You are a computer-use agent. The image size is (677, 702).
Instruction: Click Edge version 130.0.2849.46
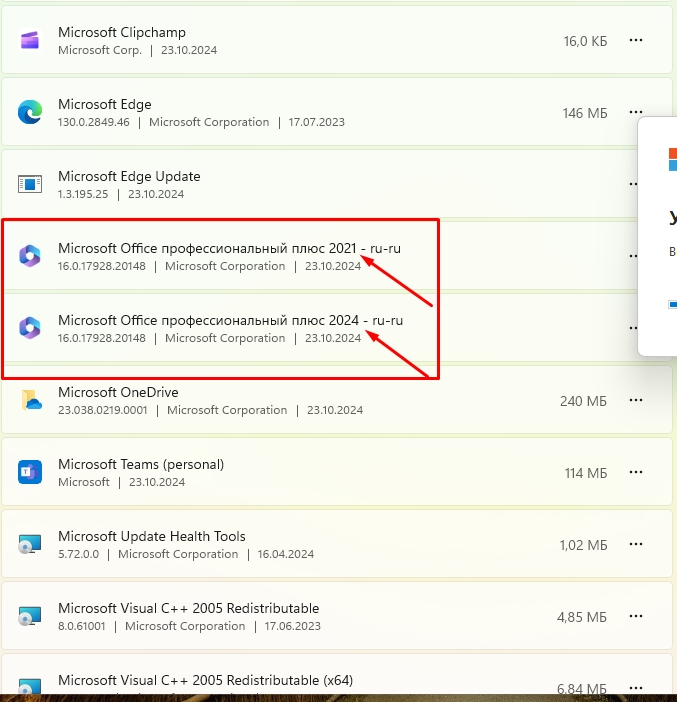(94, 122)
